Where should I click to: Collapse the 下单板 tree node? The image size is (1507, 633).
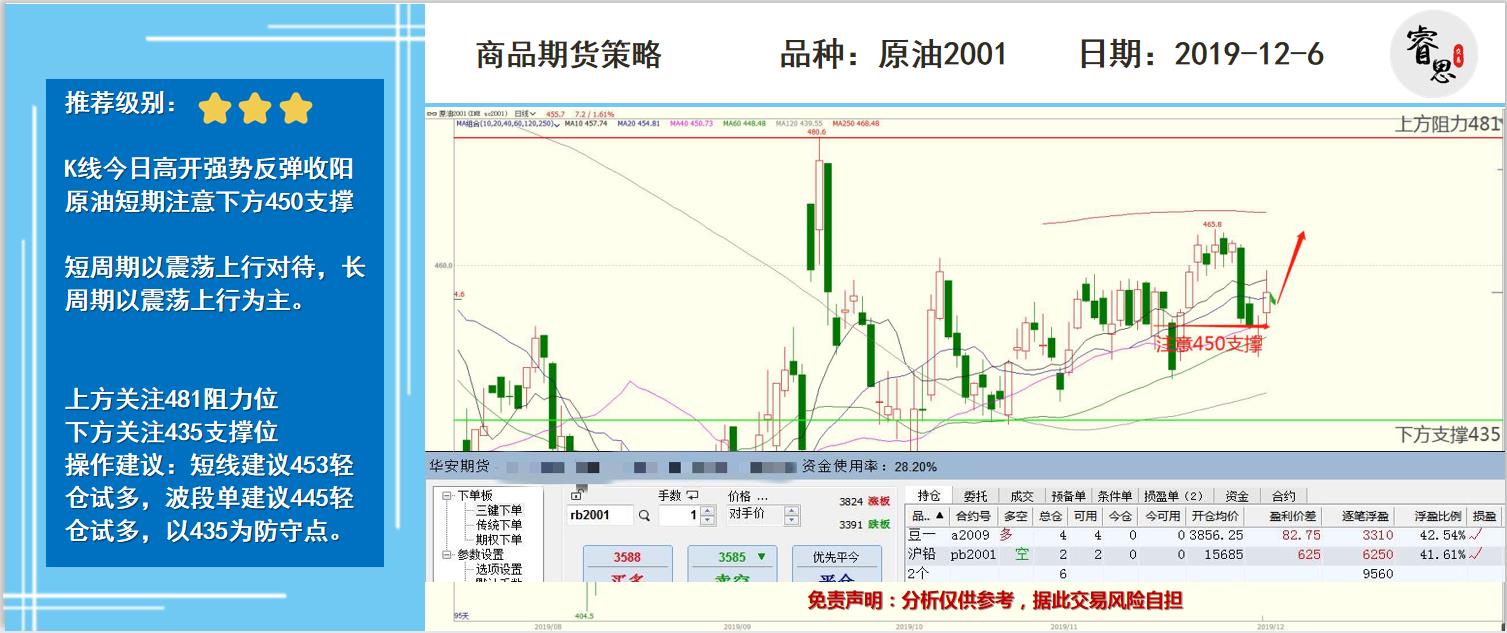point(448,495)
